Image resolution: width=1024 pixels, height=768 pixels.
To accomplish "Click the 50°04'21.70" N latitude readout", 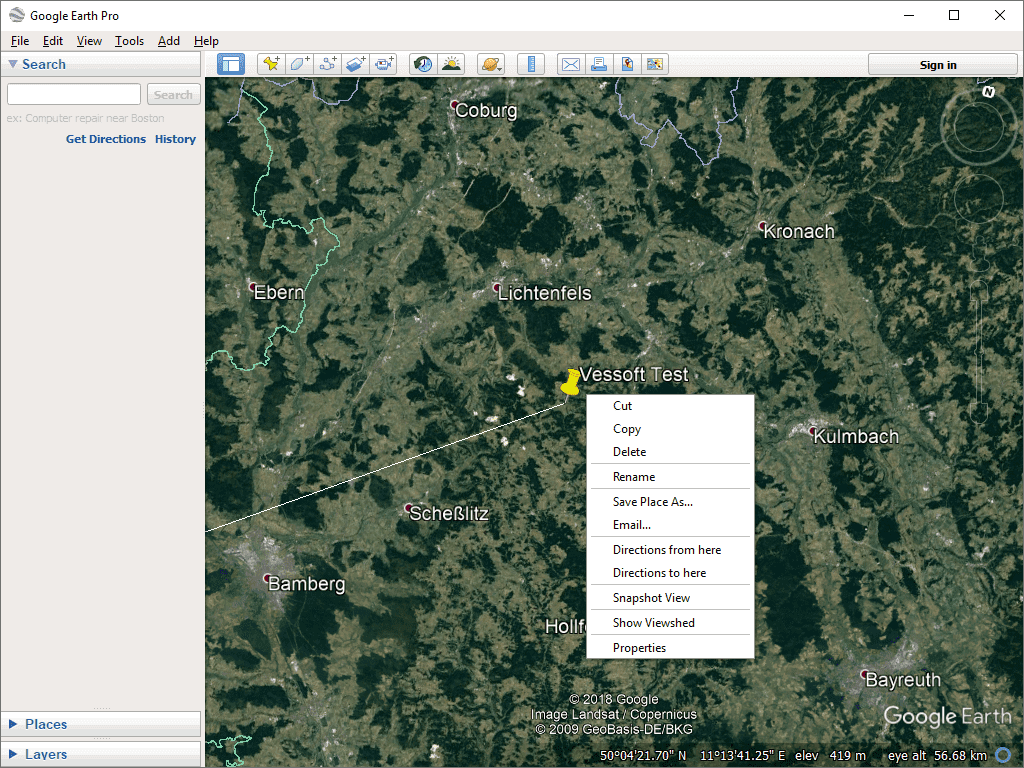I will (x=643, y=756).
